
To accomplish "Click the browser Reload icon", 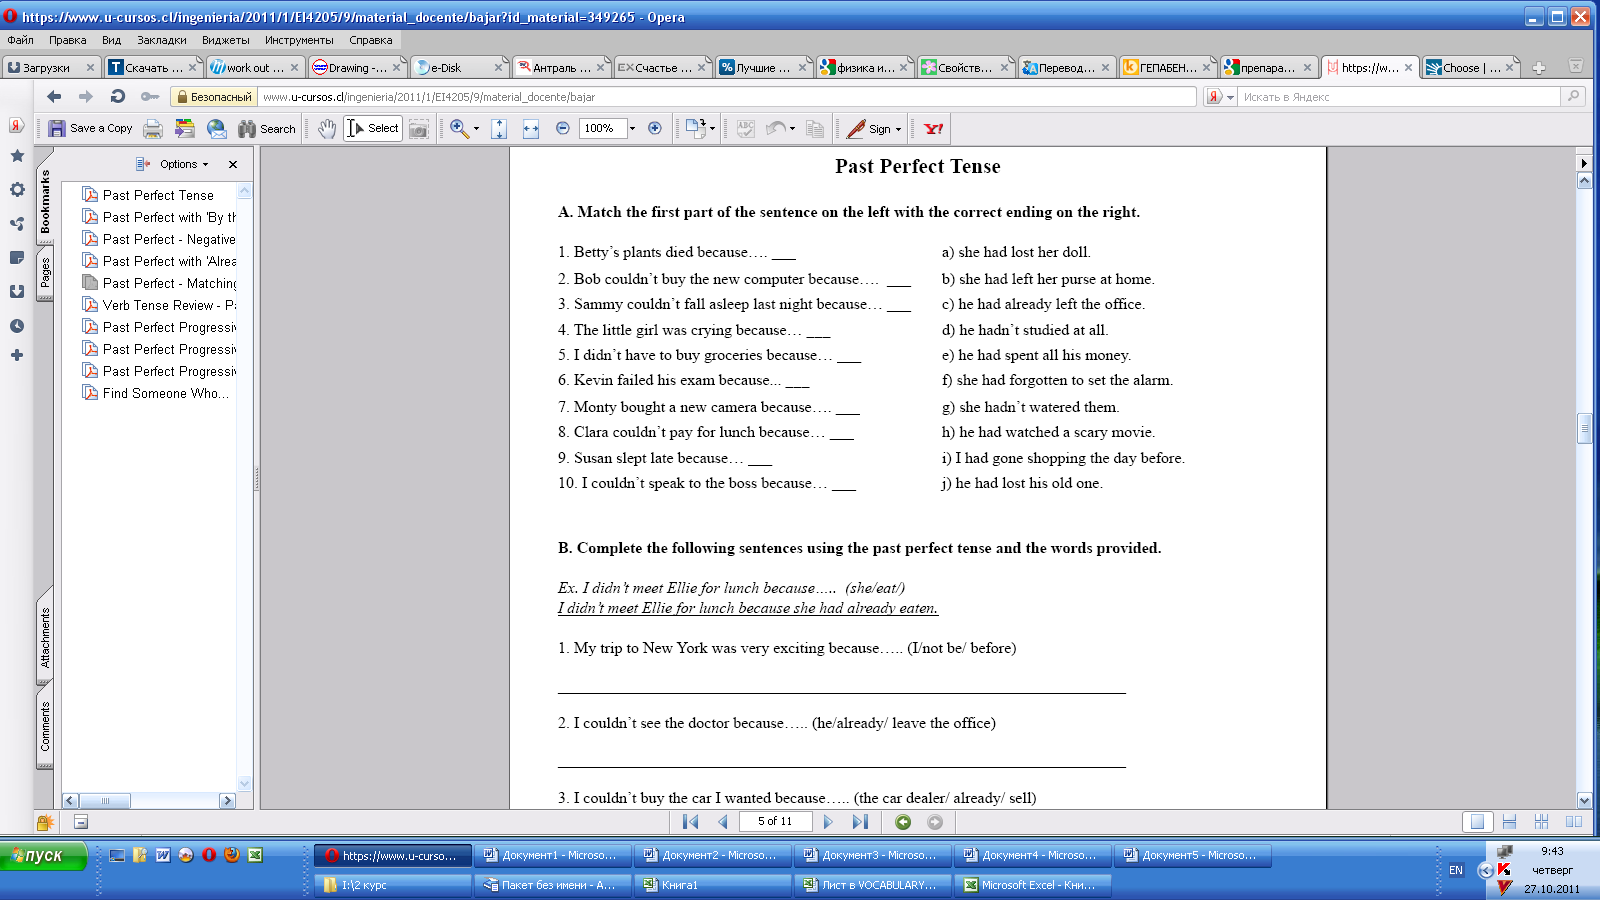I will coord(118,96).
